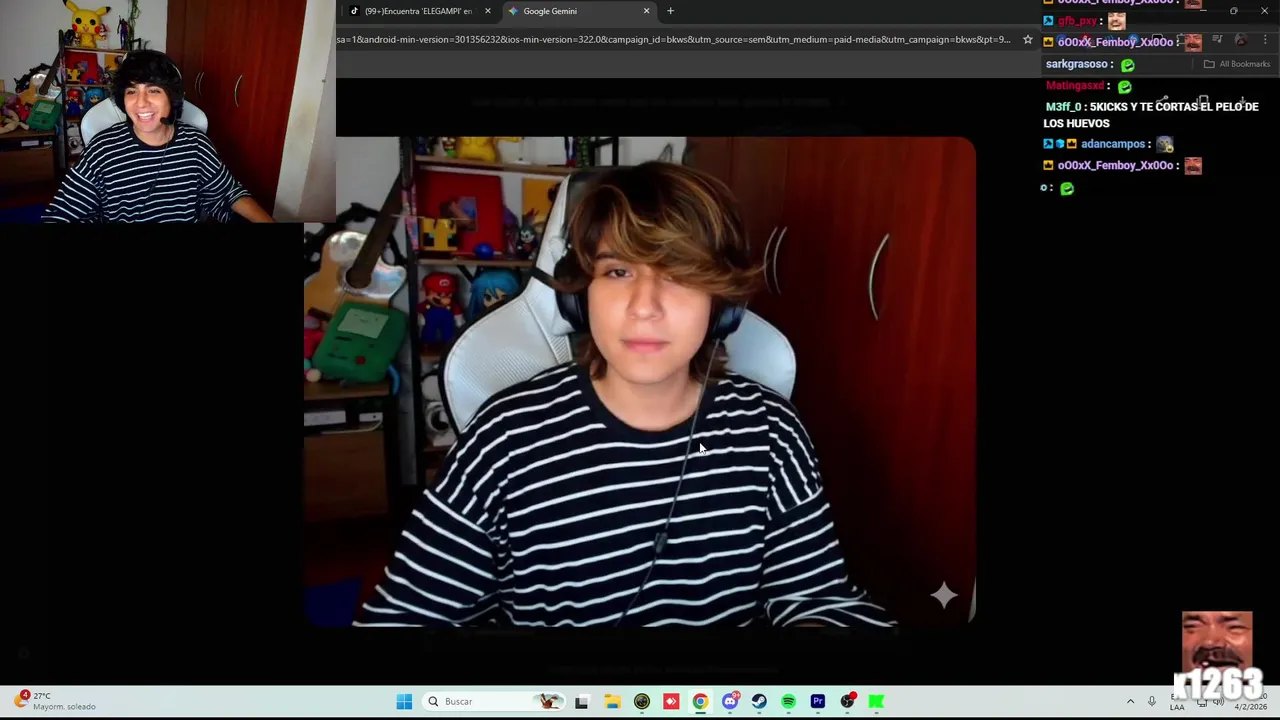1280x720 pixels.
Task: Click the generated striped-shirt portrait image
Action: click(x=640, y=381)
